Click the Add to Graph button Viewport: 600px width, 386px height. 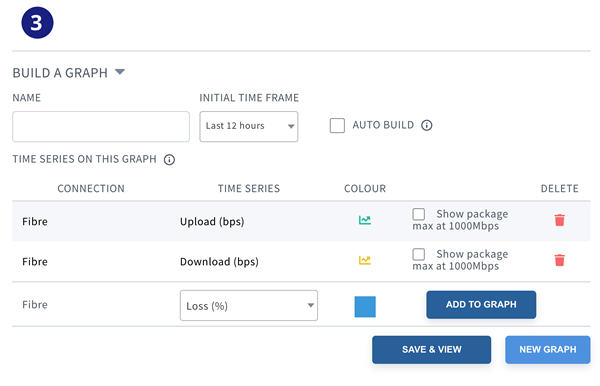click(481, 305)
